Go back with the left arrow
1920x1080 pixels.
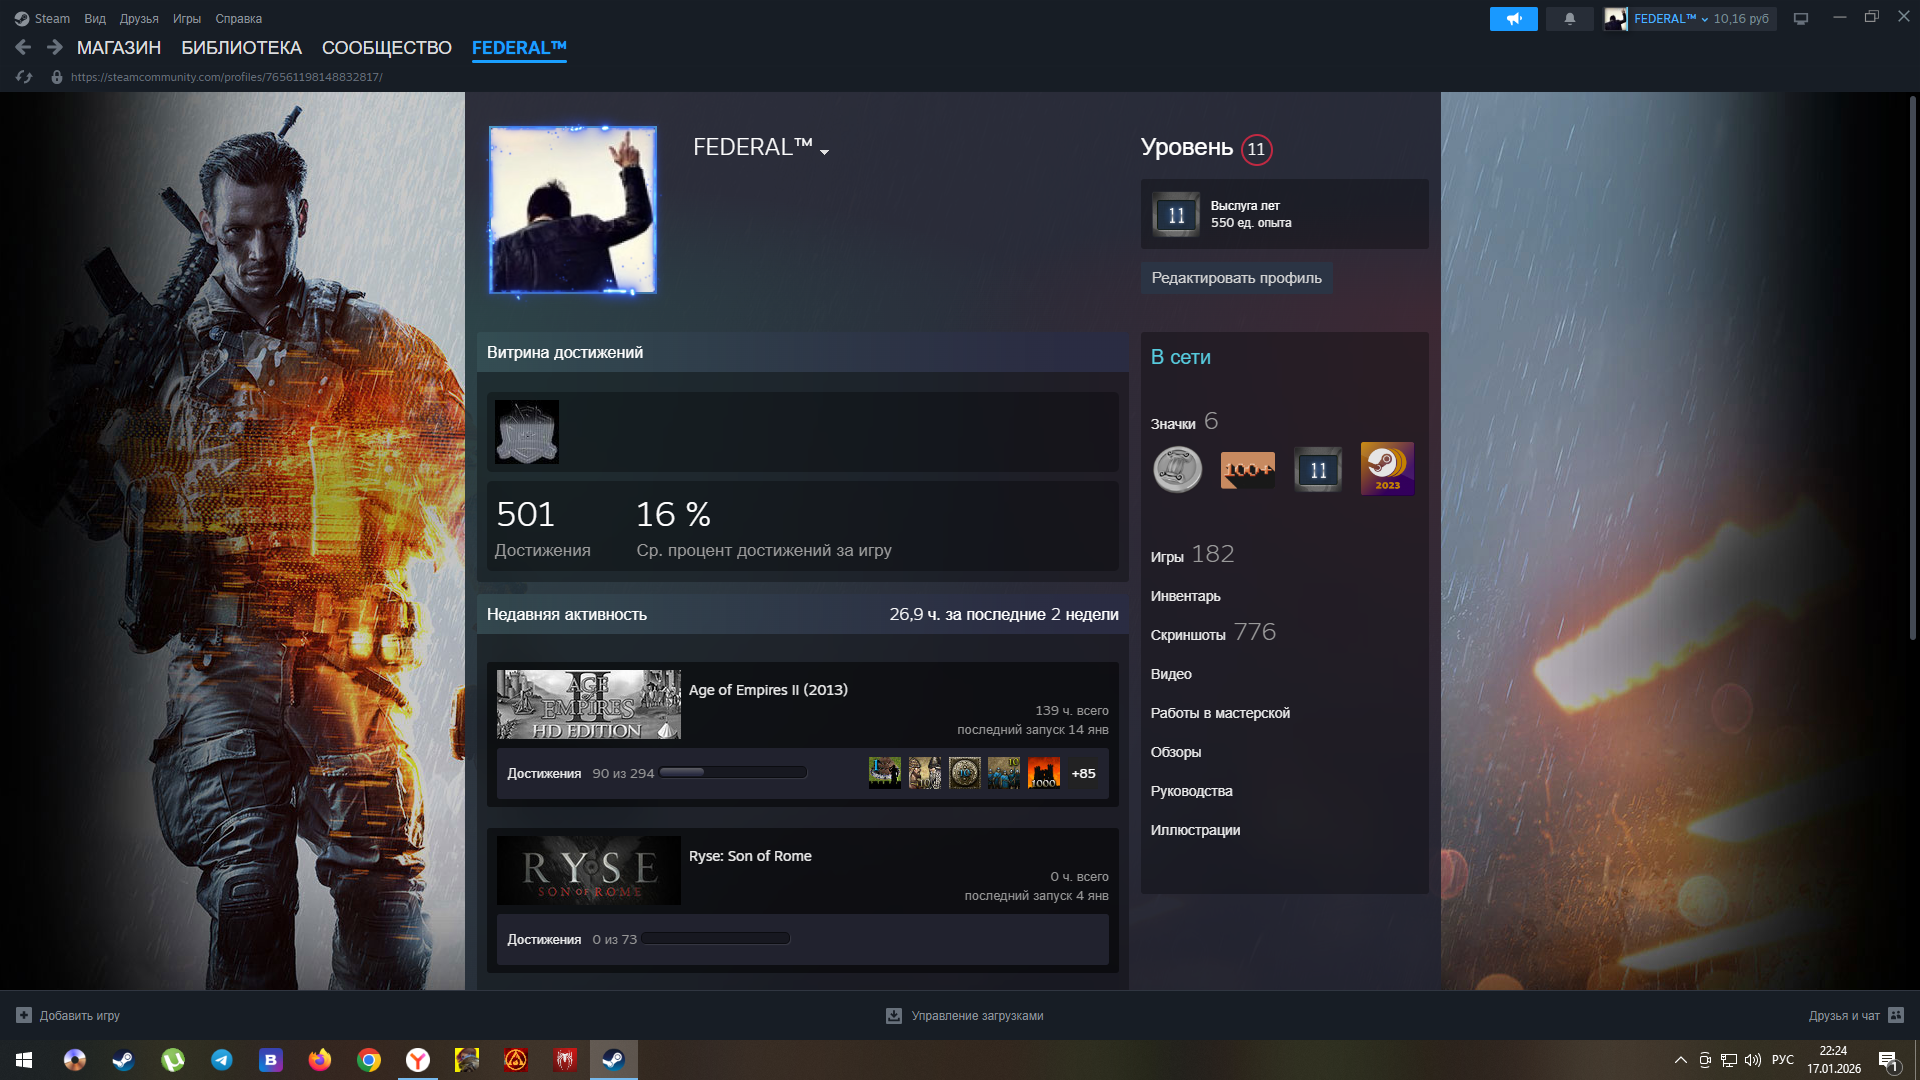tap(23, 47)
